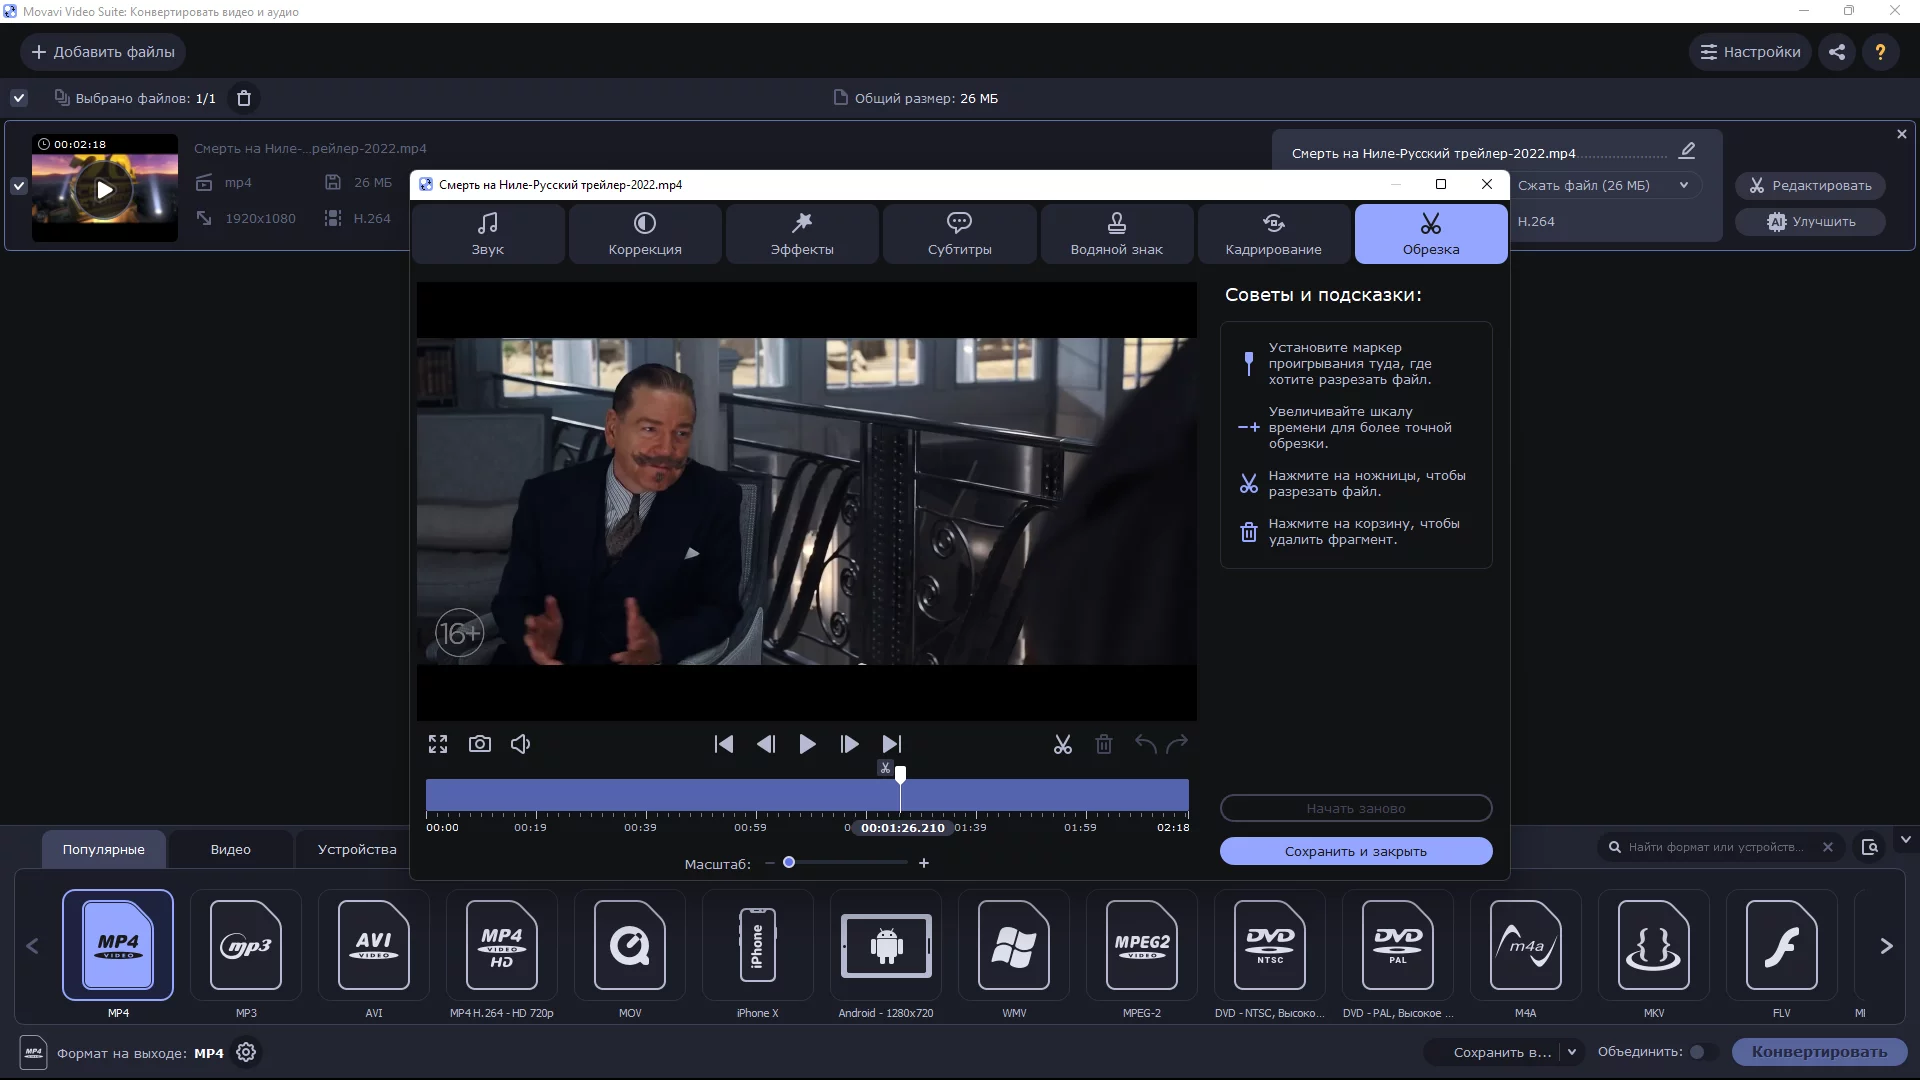Viewport: 1920px width, 1080px height.
Task: Delete fragment with trash icon
Action: (x=1104, y=744)
